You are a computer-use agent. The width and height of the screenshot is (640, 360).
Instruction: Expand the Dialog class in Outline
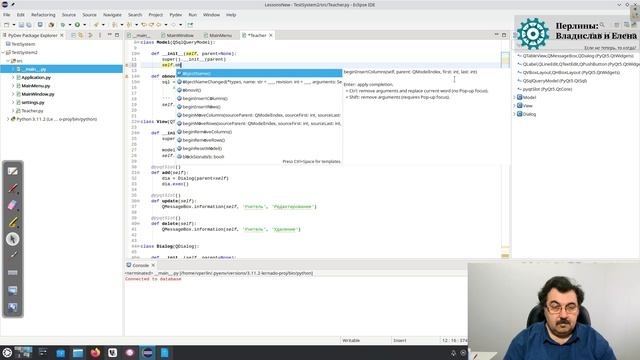tap(514, 114)
